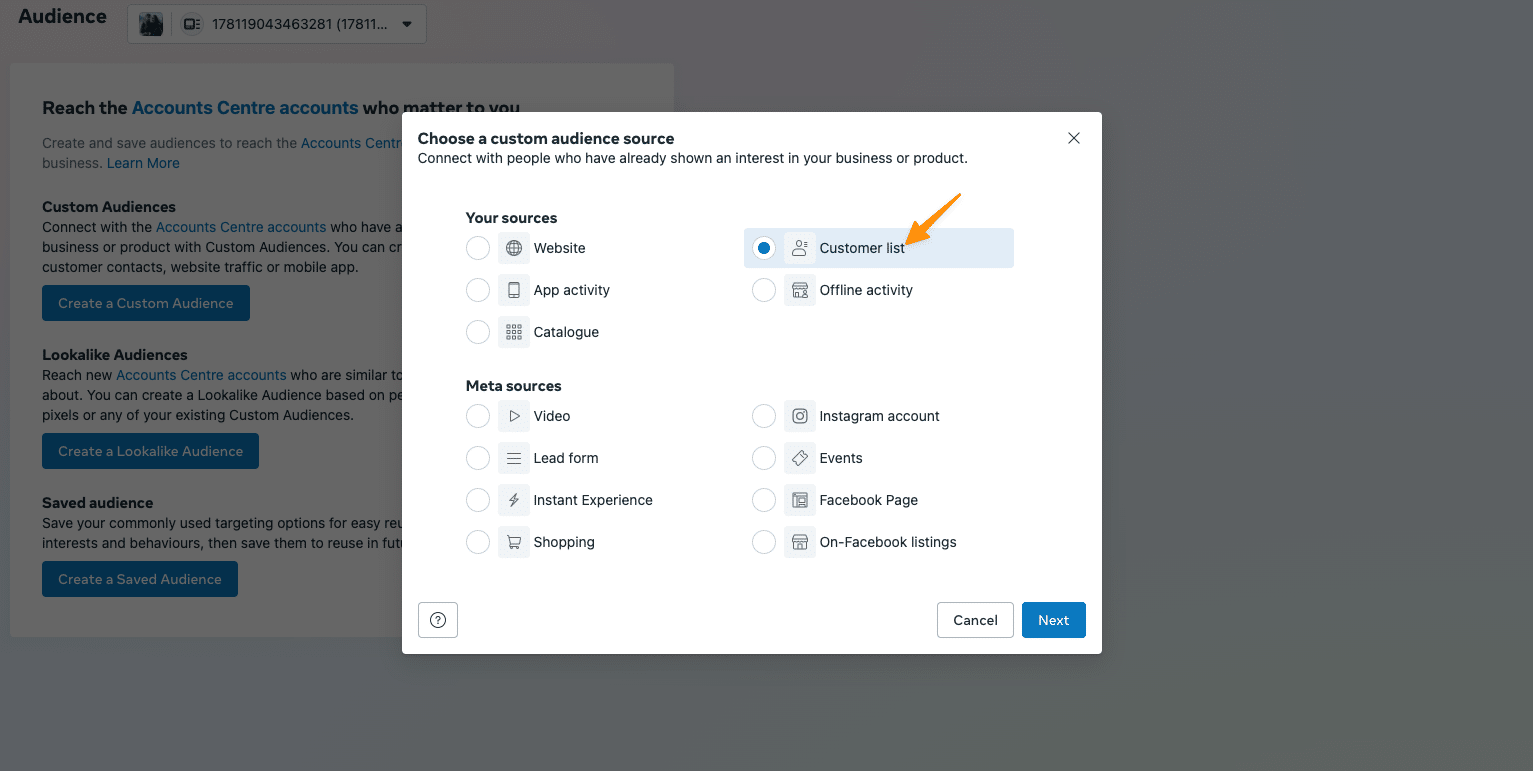
Task: Click the App activity phone icon
Action: click(x=514, y=290)
